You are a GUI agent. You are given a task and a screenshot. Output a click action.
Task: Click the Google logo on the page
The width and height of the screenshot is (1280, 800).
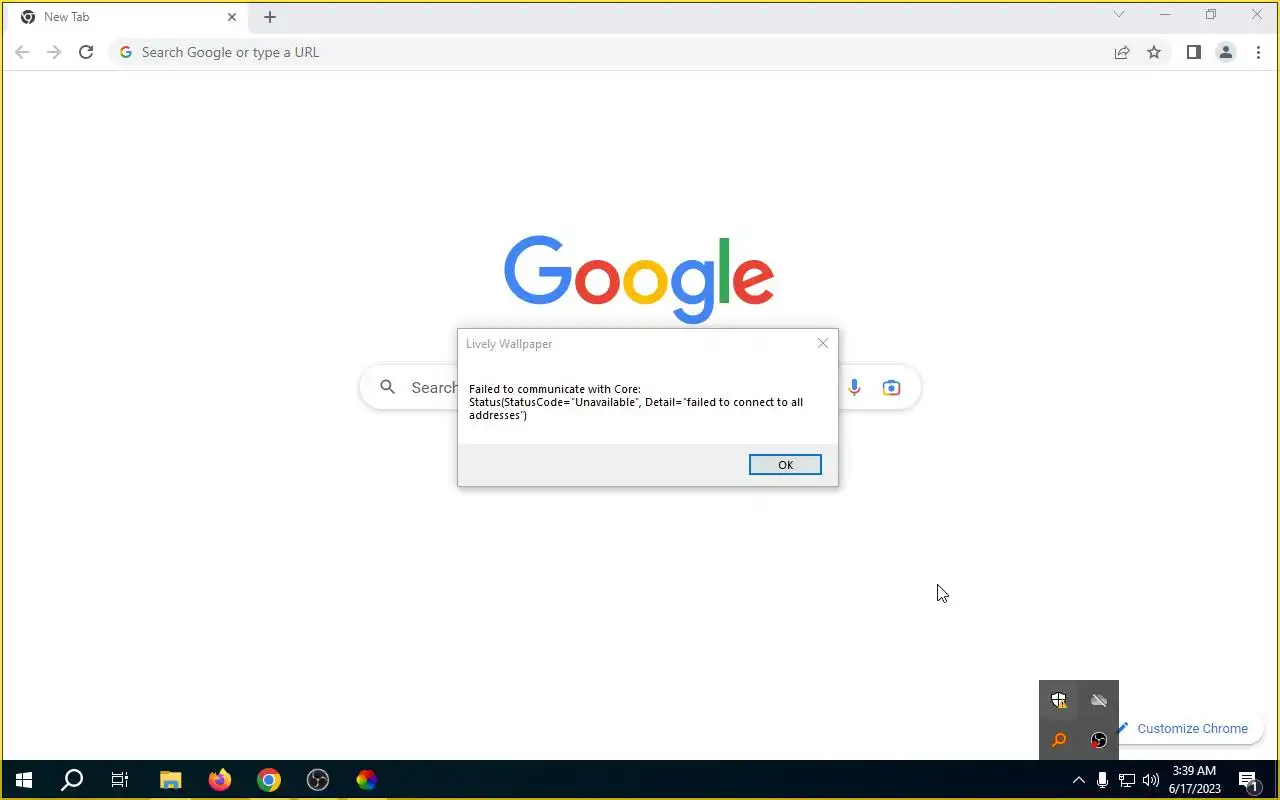pyautogui.click(x=639, y=279)
